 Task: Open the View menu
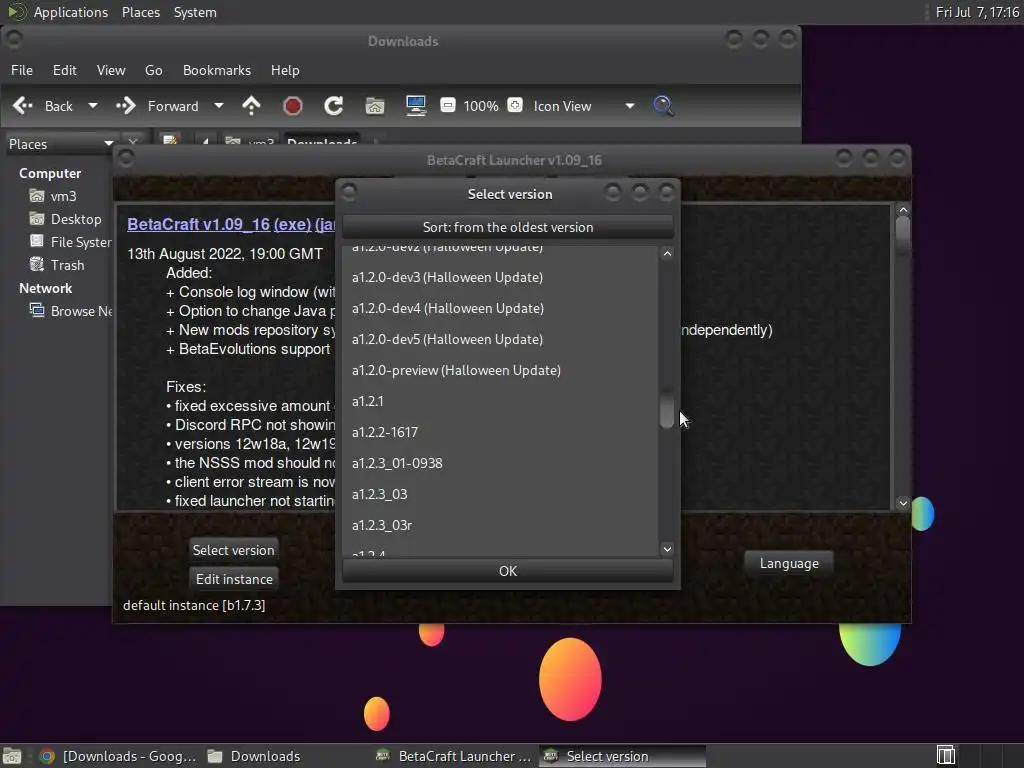pyautogui.click(x=111, y=70)
